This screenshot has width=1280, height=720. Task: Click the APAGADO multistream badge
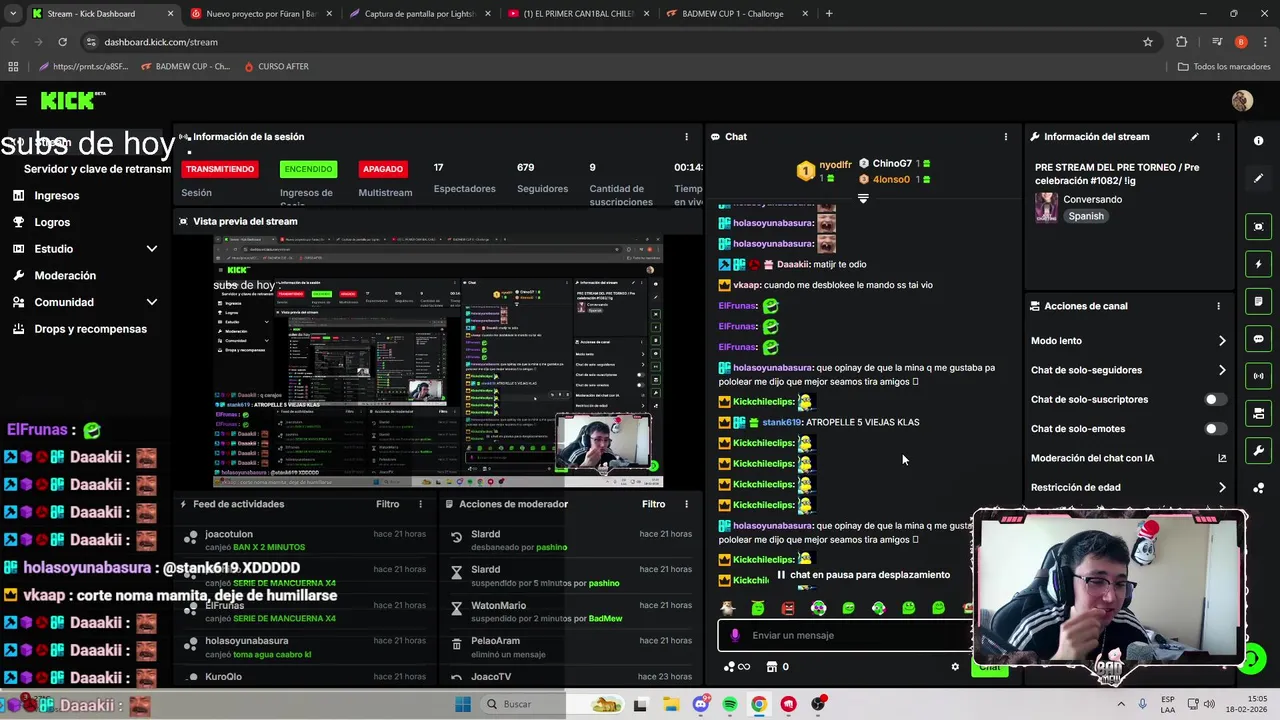point(383,169)
